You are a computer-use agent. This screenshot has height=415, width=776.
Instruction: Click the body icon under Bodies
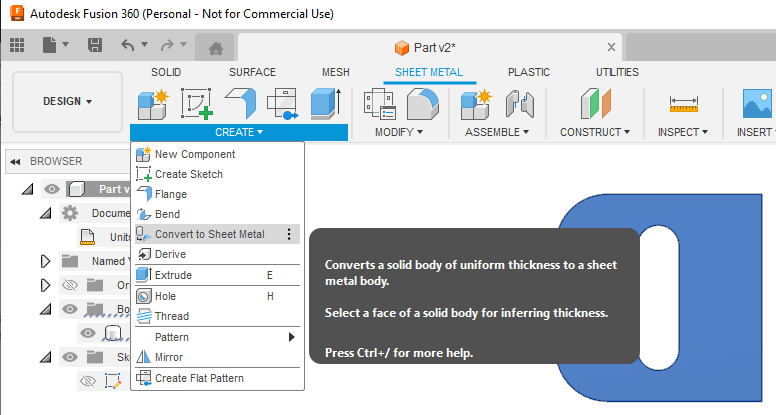pos(112,333)
